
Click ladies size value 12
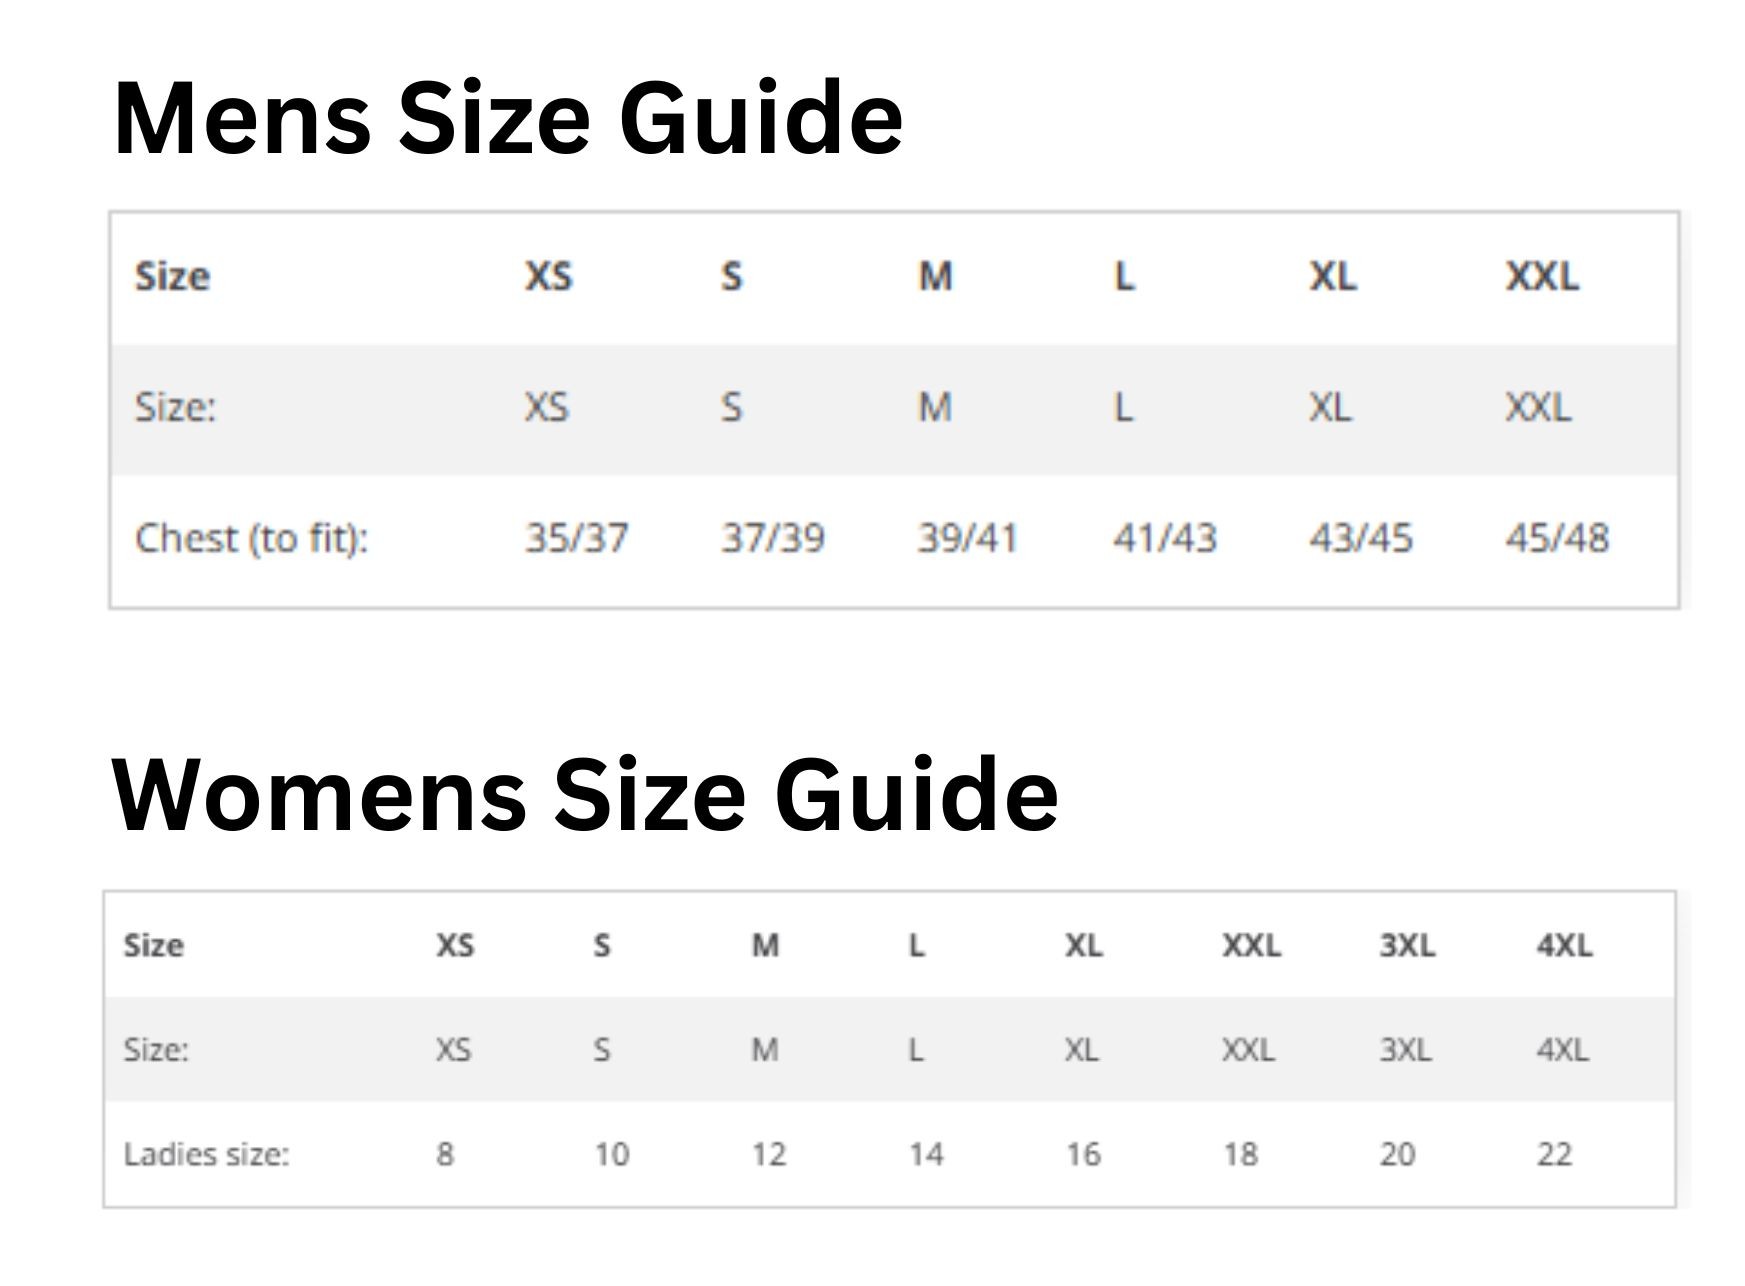coord(769,1155)
